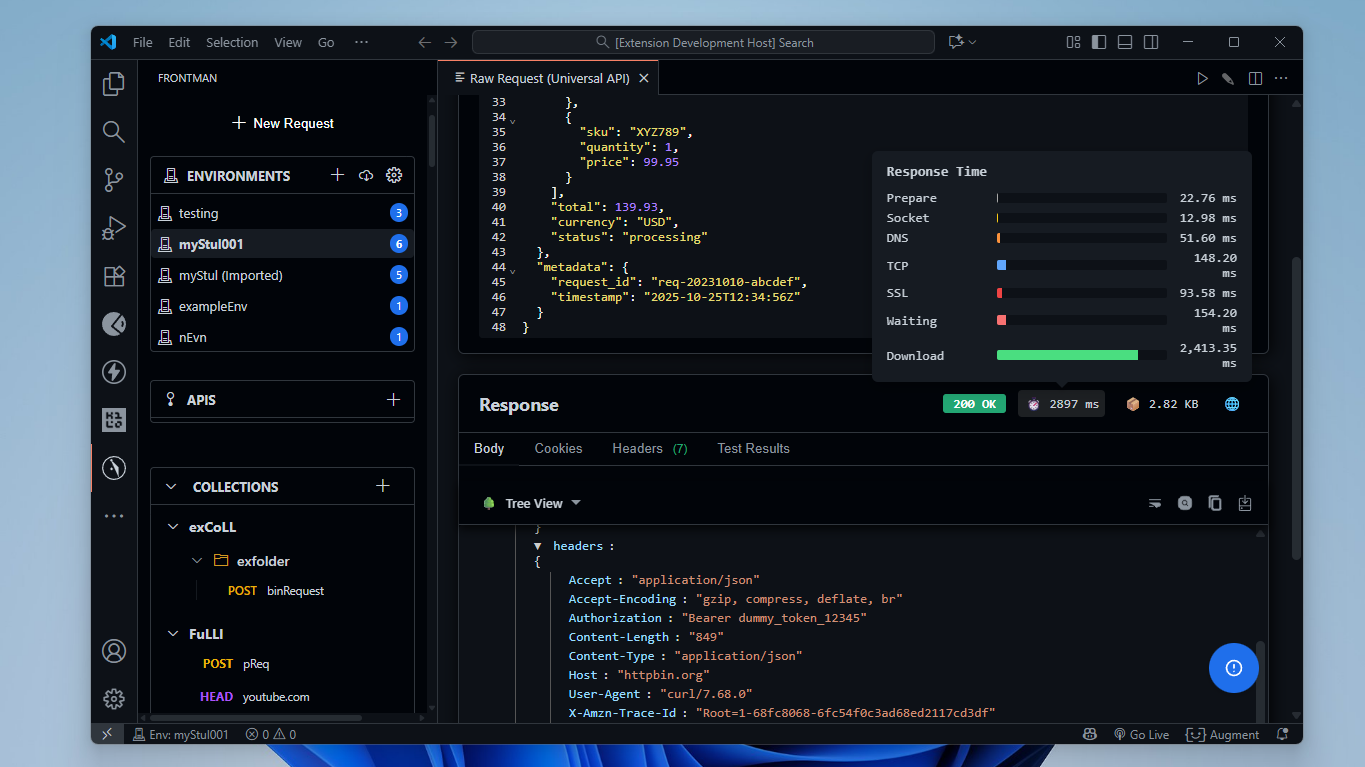Download the response body to file

(1245, 503)
